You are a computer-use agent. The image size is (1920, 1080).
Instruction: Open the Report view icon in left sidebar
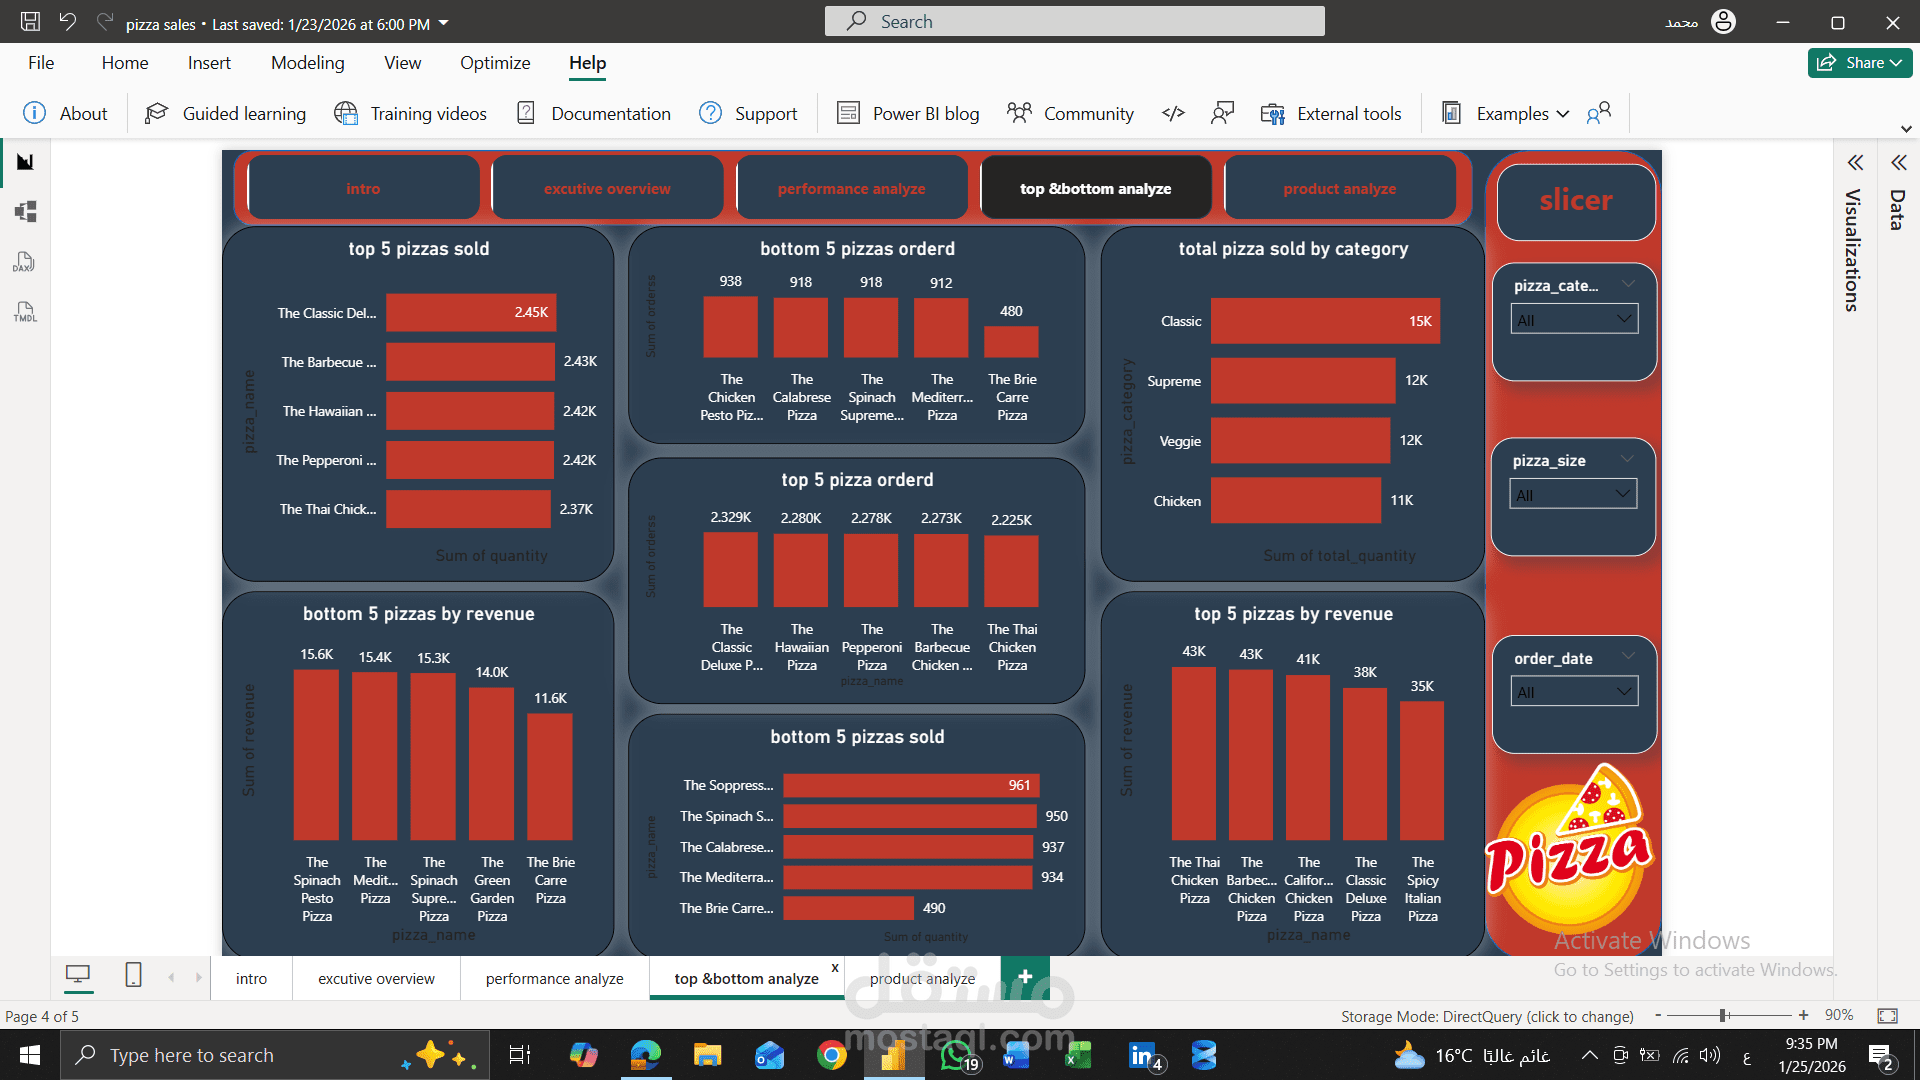click(x=25, y=162)
